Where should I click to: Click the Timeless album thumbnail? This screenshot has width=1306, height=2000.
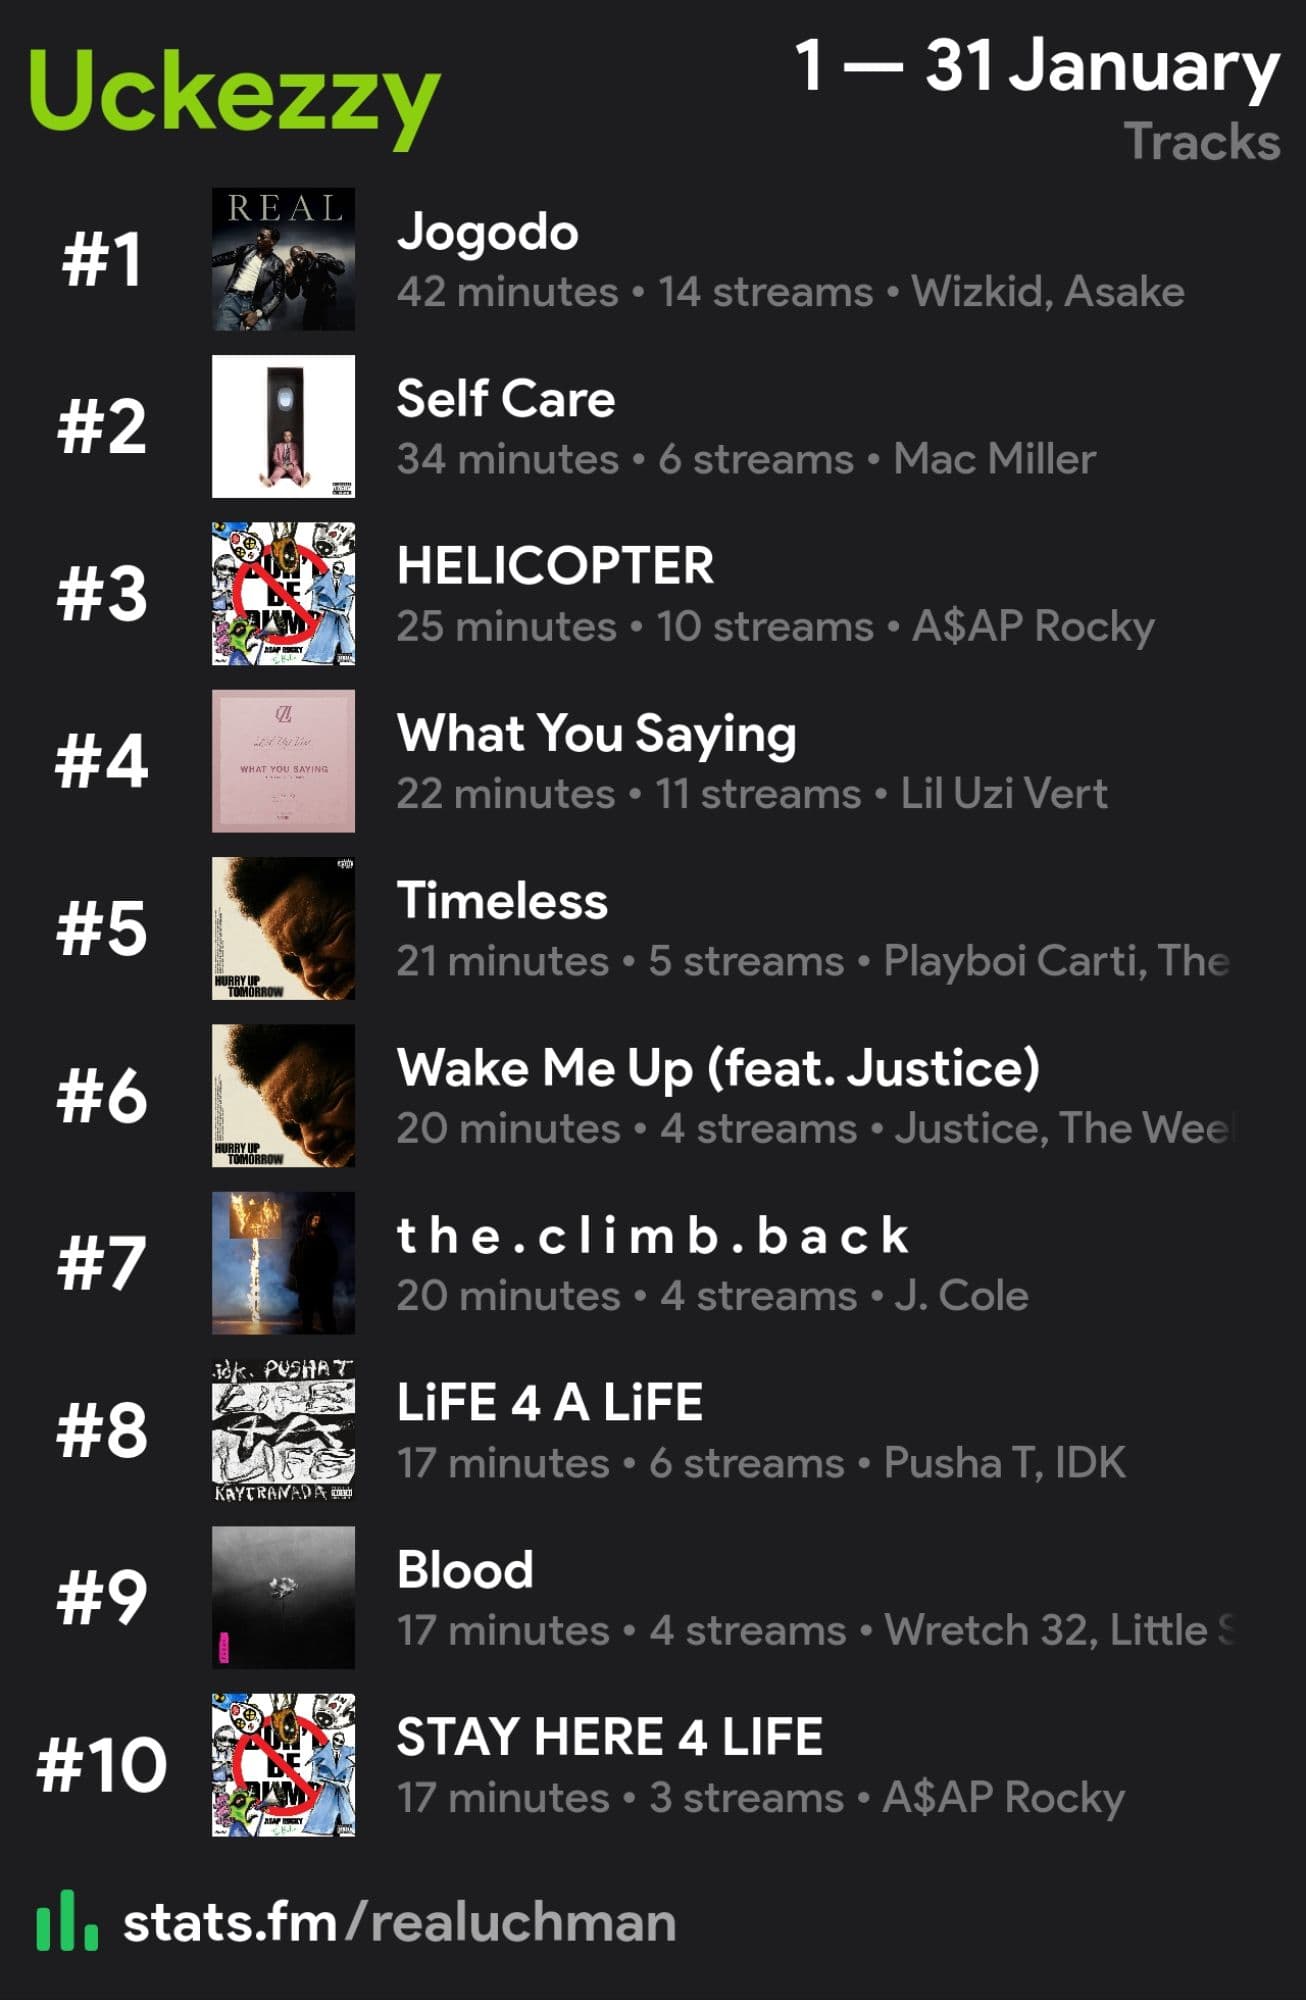(x=283, y=928)
